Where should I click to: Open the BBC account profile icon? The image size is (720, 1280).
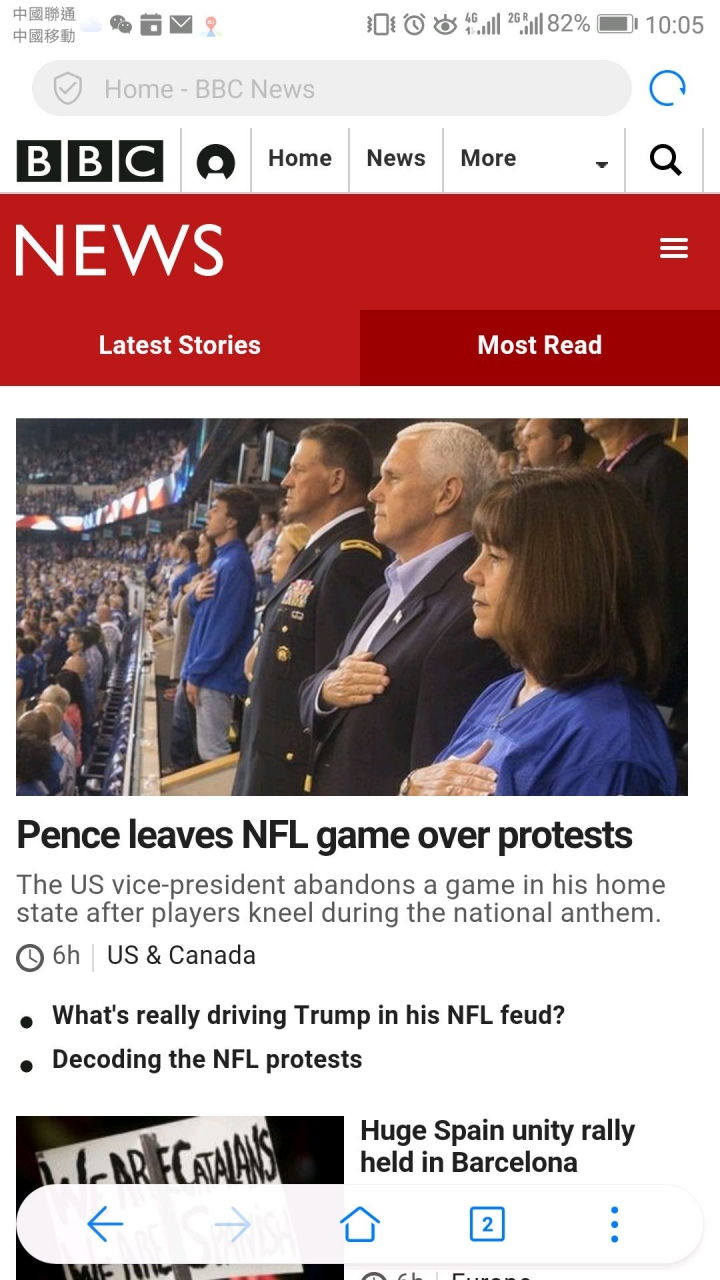tap(215, 161)
